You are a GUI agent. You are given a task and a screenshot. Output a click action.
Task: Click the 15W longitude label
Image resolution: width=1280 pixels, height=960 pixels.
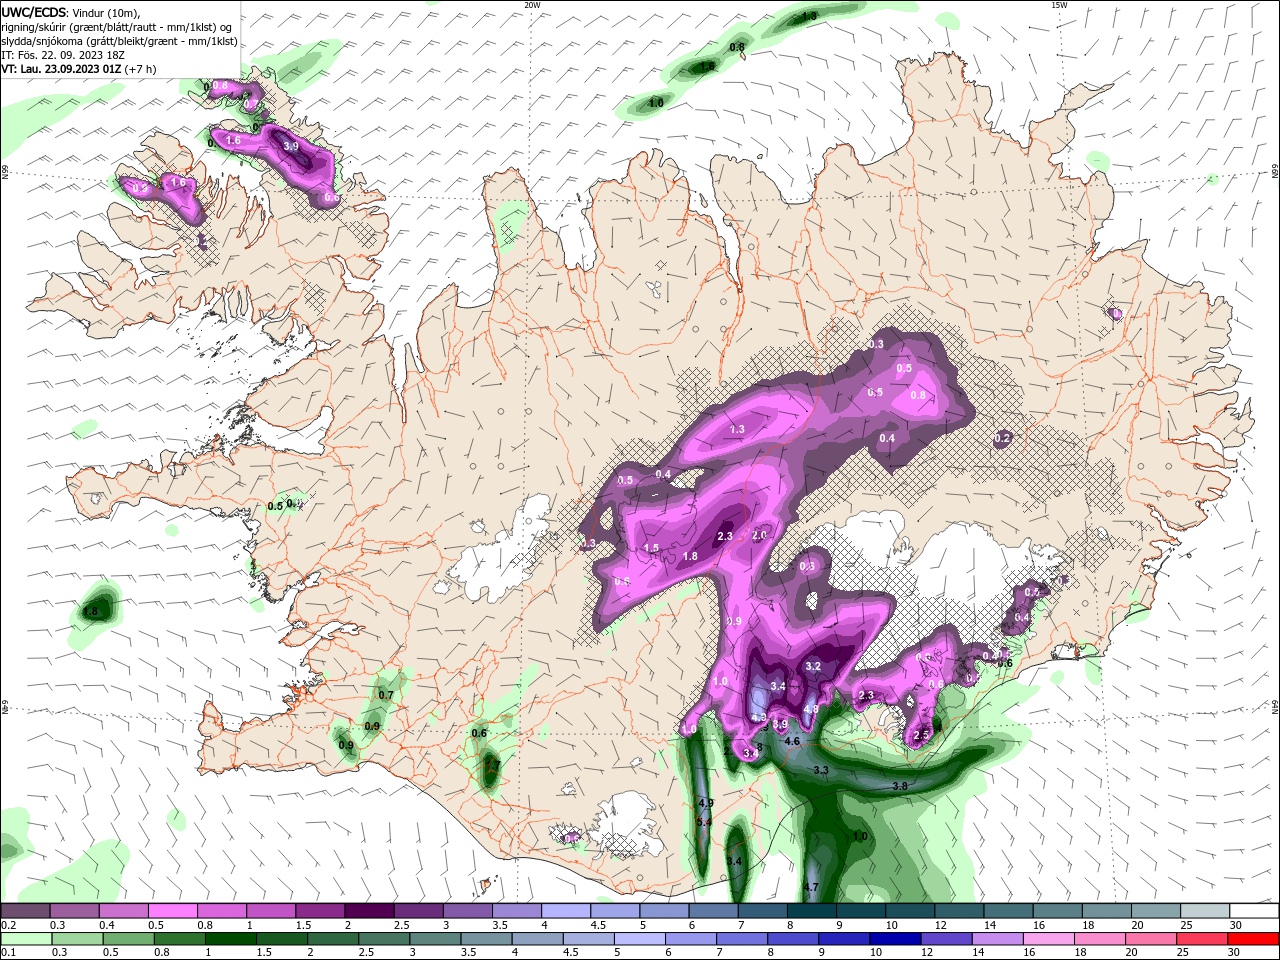point(1059,5)
